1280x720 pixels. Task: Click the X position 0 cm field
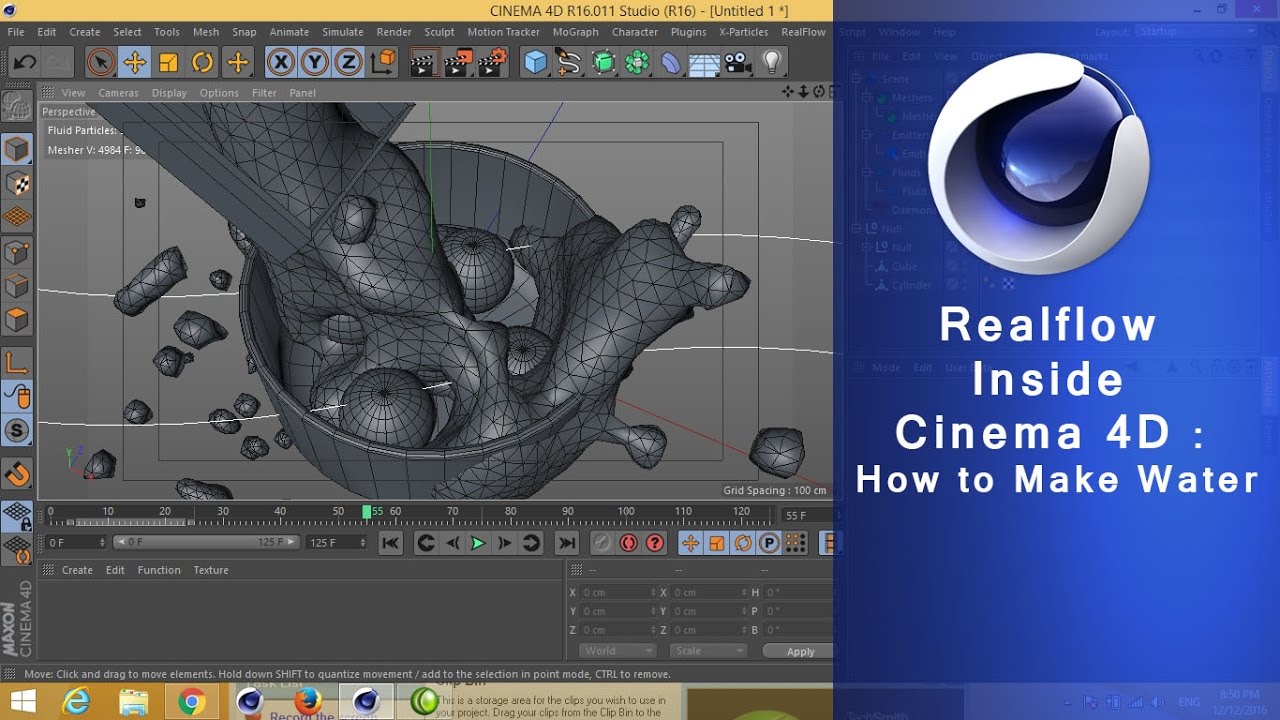coord(619,592)
